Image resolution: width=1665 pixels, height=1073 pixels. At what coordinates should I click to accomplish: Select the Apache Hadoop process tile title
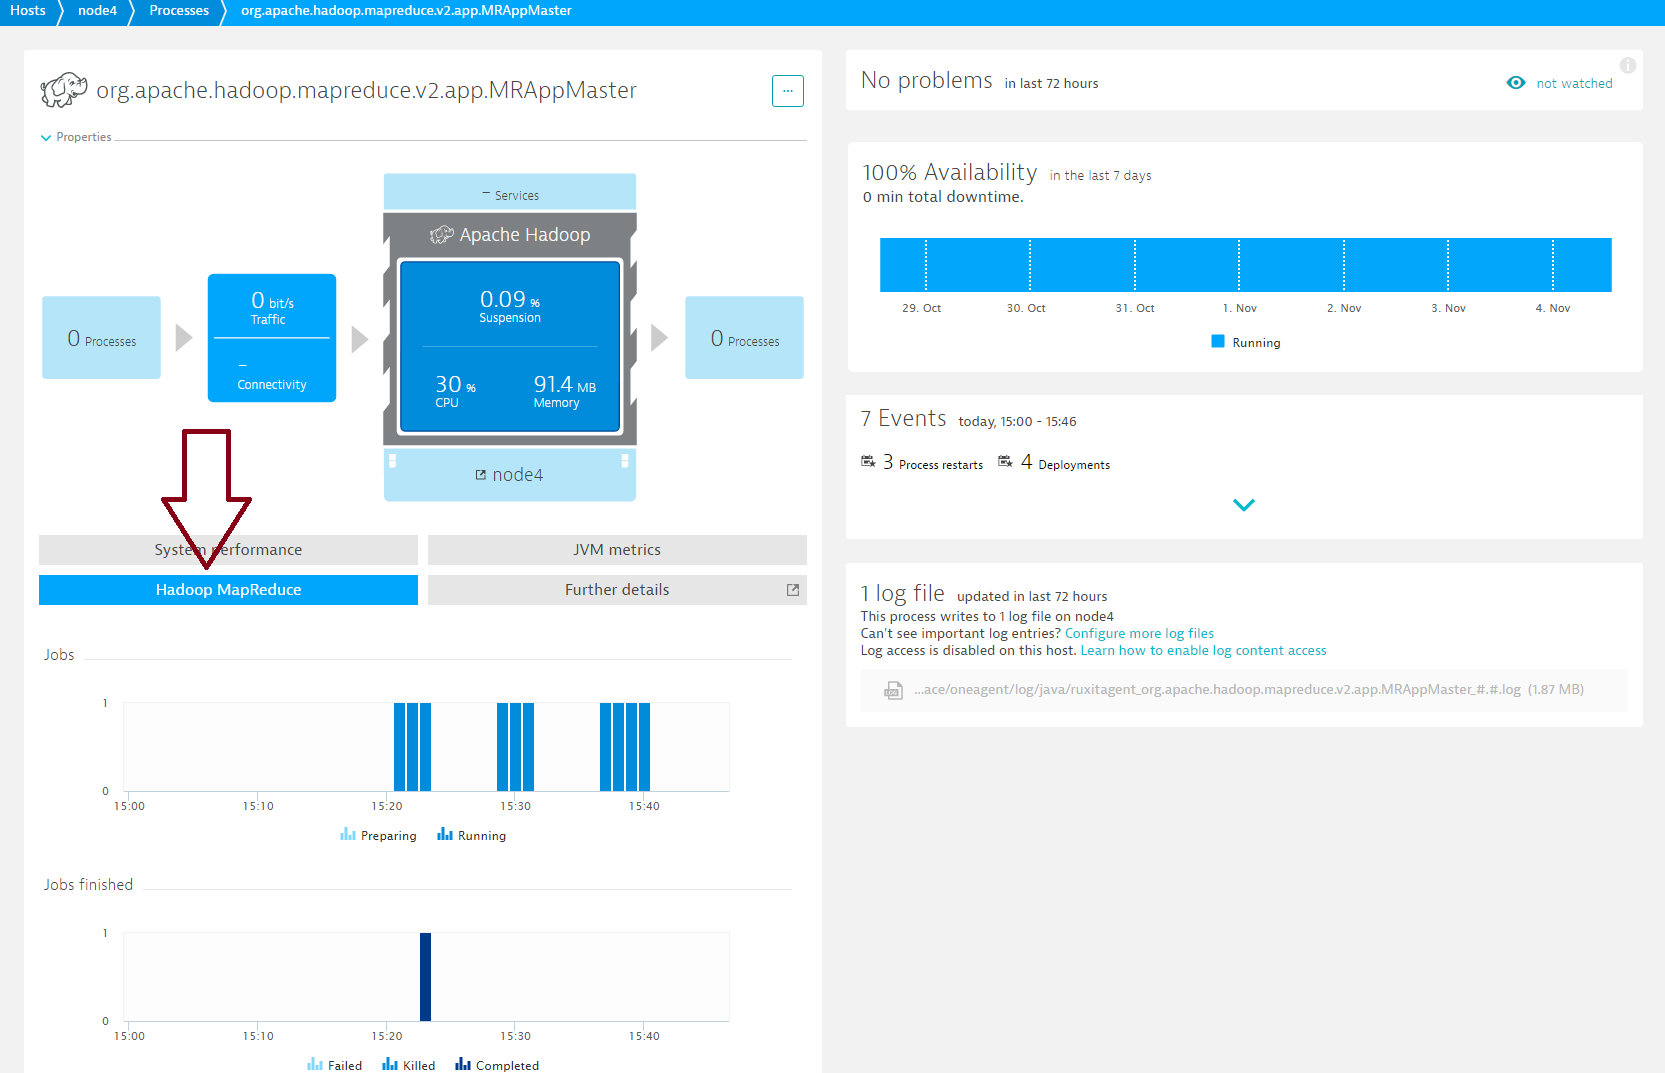525,235
